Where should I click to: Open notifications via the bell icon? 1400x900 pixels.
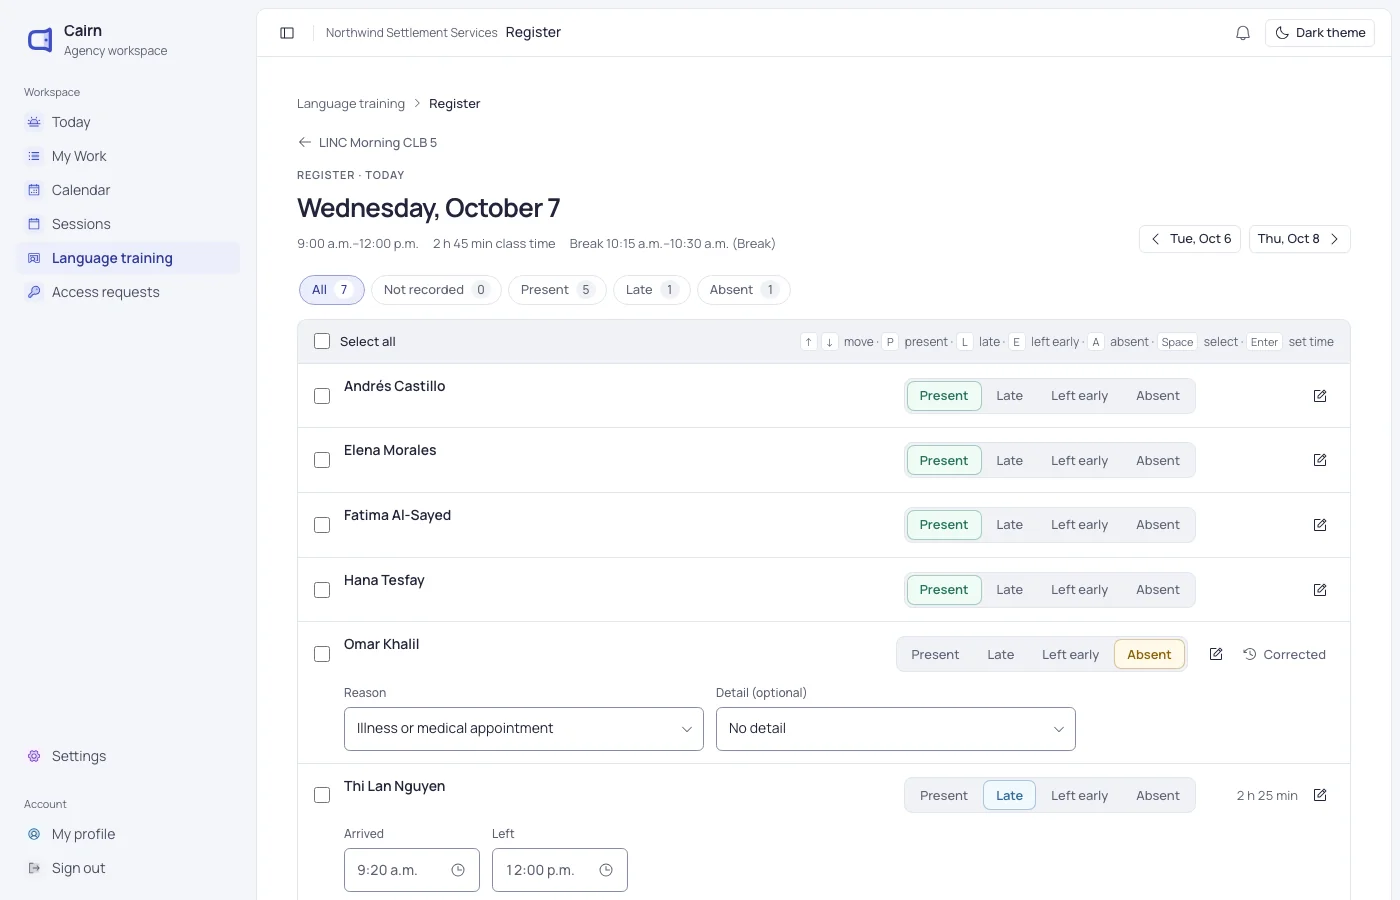pyautogui.click(x=1243, y=33)
